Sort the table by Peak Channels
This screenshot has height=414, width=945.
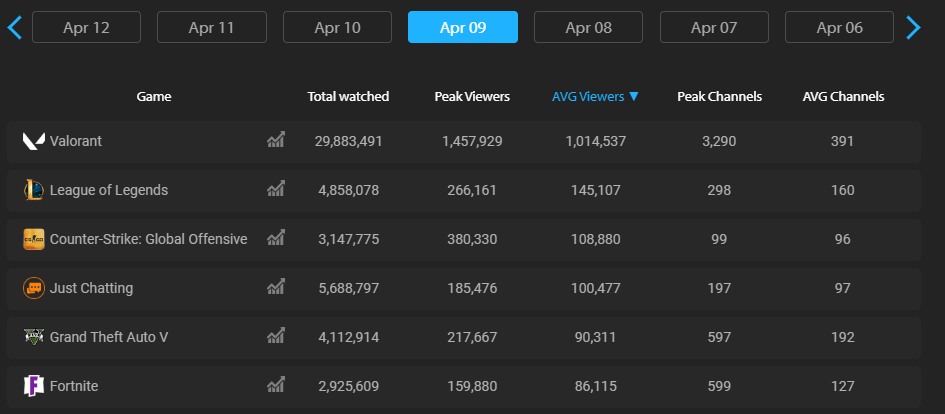click(719, 97)
